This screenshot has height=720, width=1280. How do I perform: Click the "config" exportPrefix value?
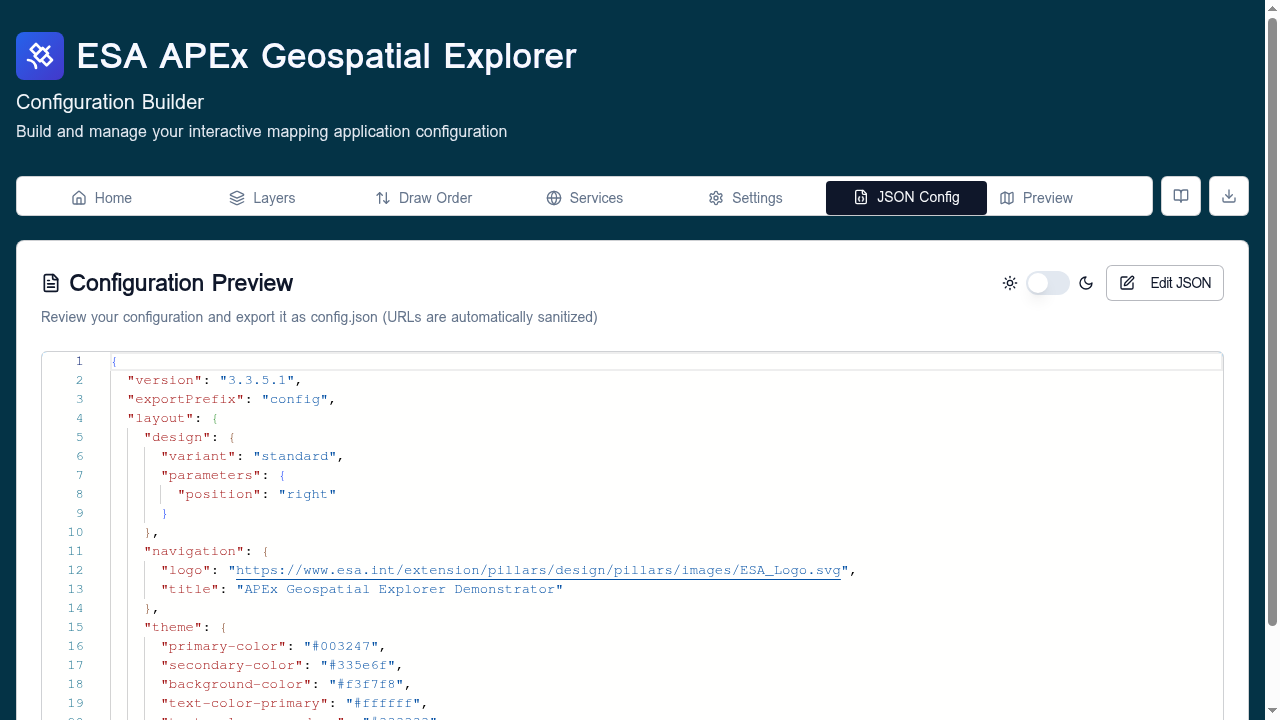[x=295, y=399]
